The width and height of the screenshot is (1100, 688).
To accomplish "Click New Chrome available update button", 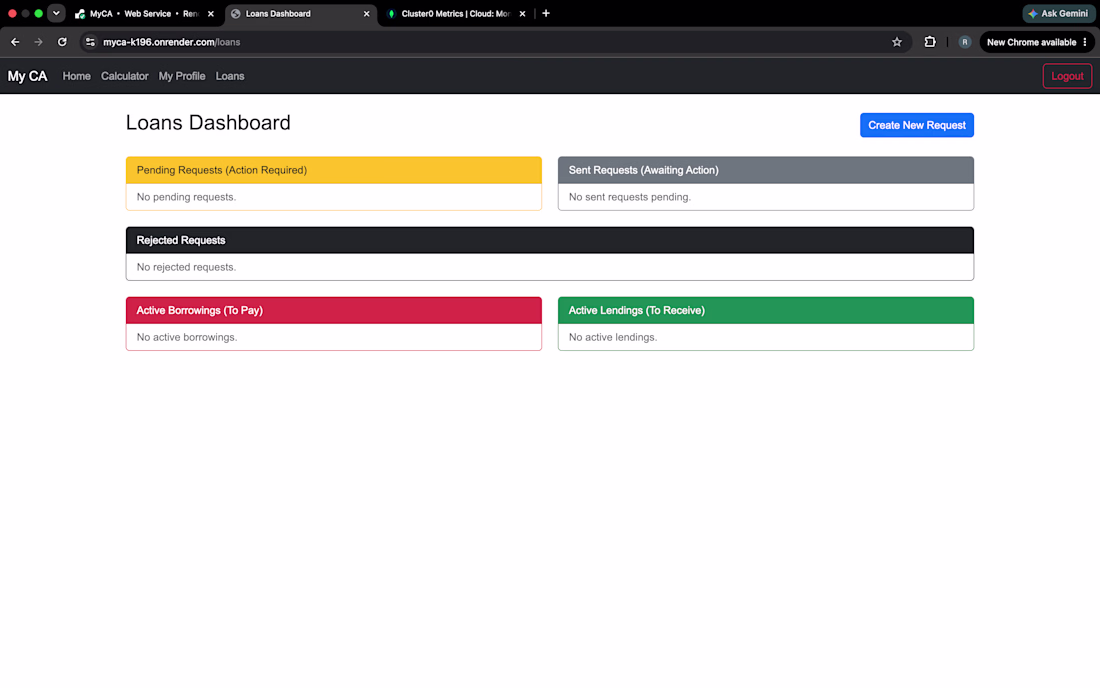I will (x=1037, y=42).
